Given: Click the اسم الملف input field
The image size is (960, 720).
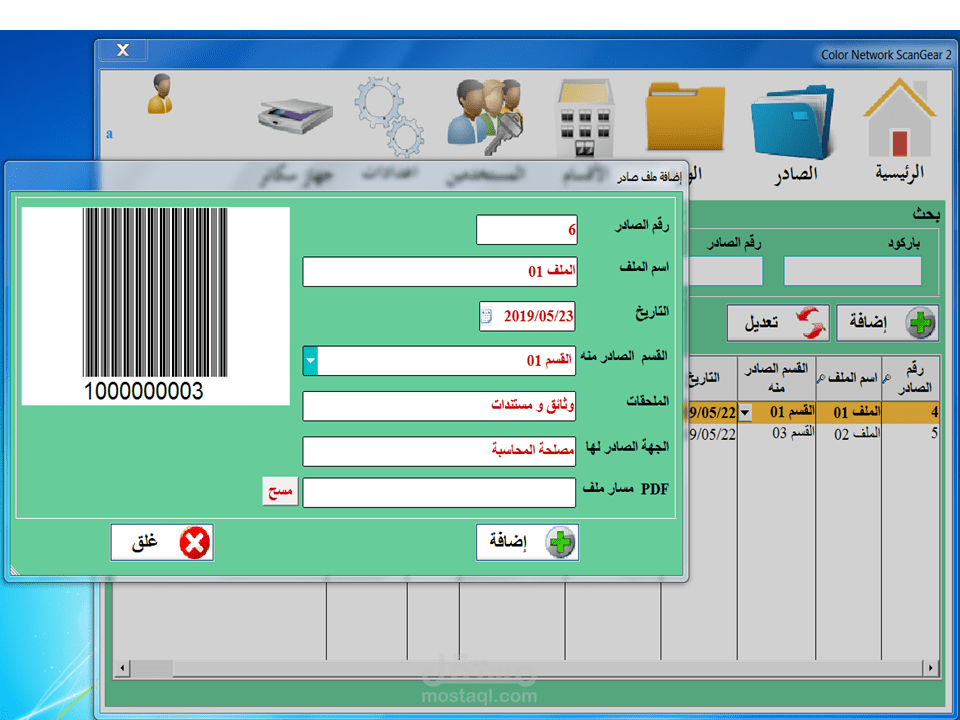Looking at the screenshot, I should [x=440, y=271].
